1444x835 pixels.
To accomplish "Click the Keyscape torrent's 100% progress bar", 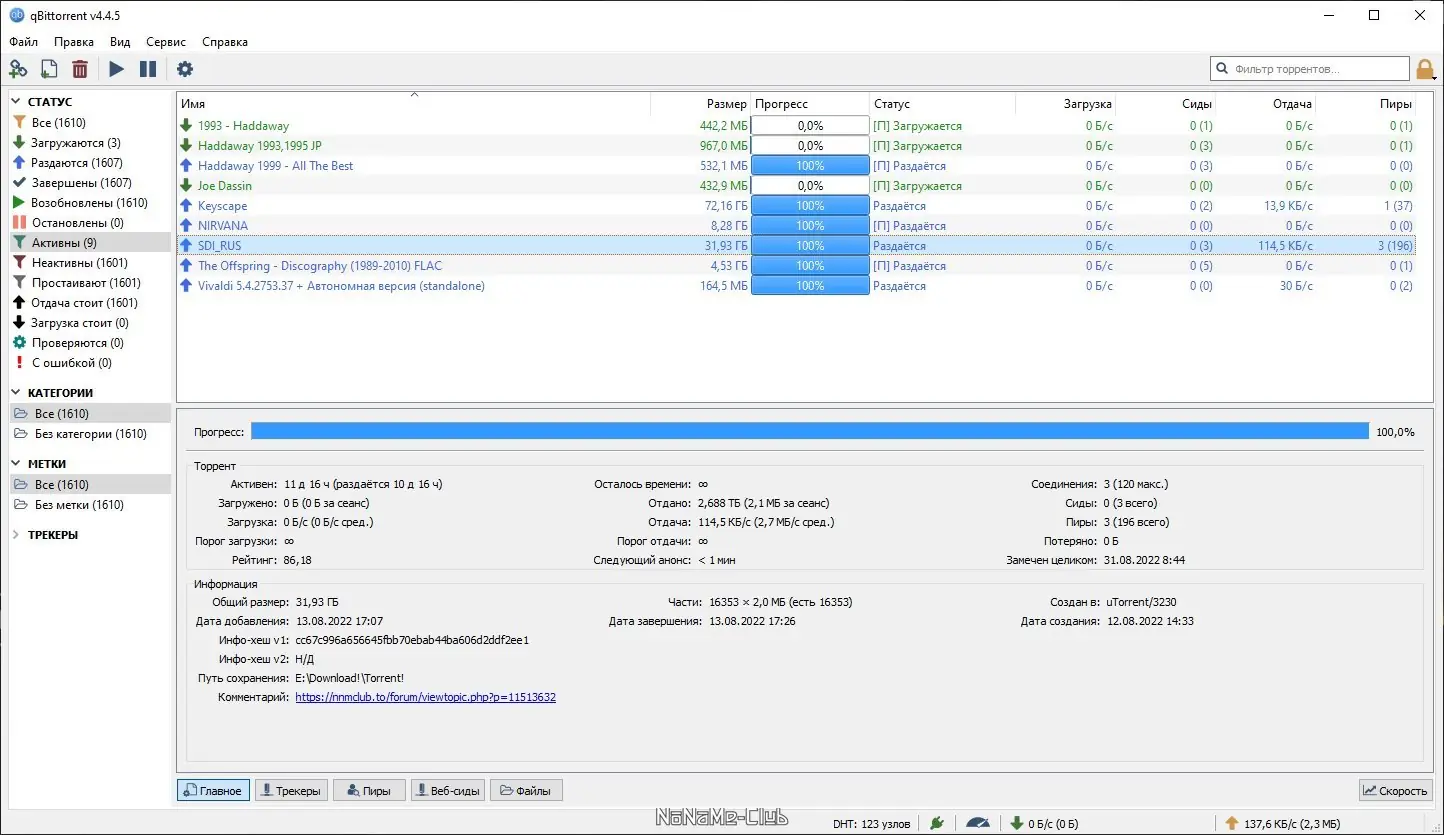I will pyautogui.click(x=810, y=206).
